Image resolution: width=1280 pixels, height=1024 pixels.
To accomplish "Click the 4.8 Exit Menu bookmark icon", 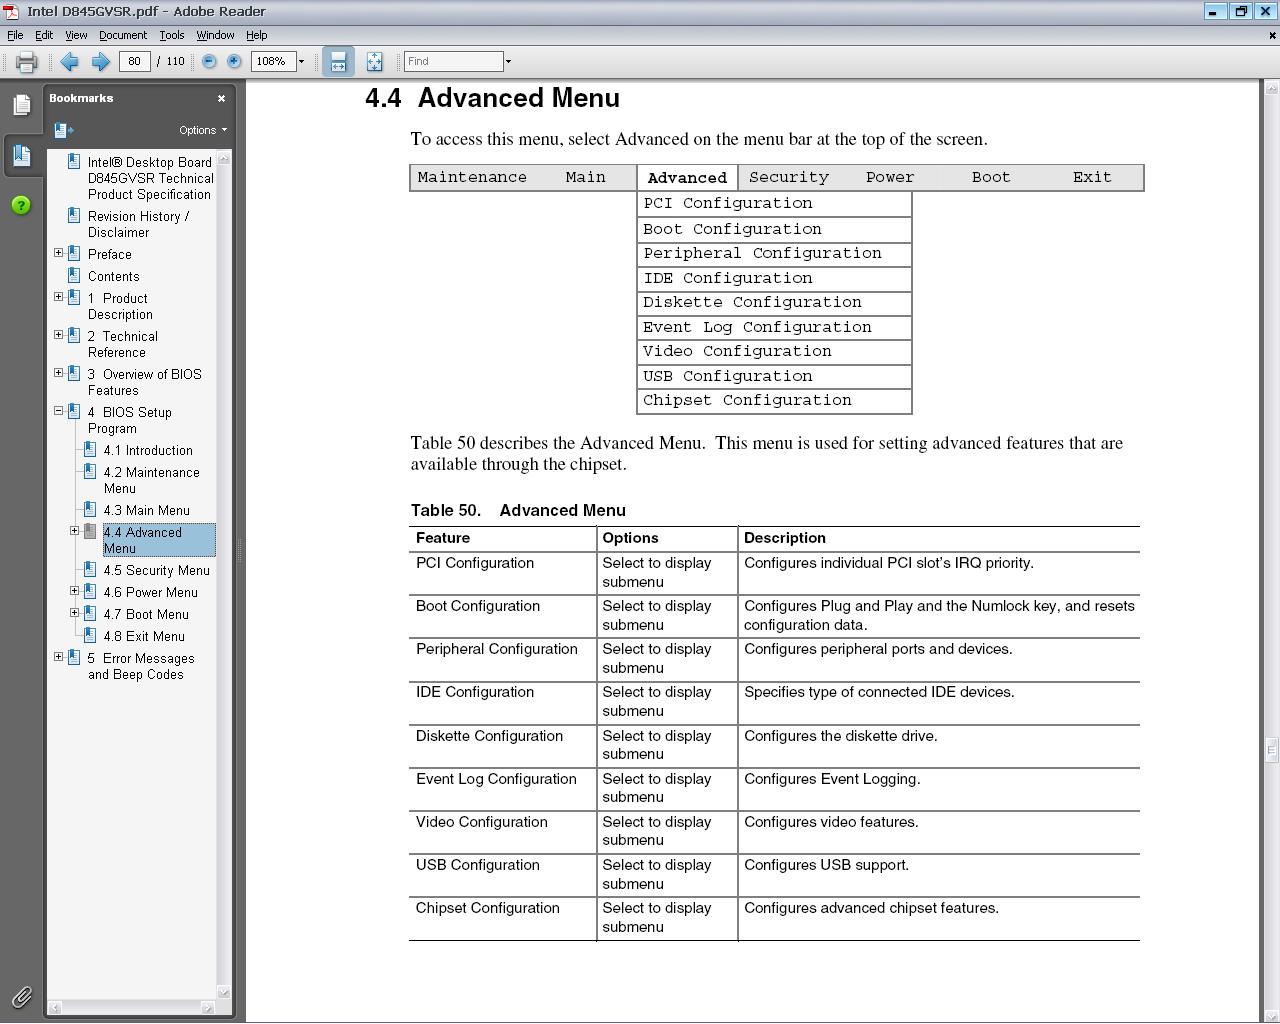I will click(x=90, y=635).
